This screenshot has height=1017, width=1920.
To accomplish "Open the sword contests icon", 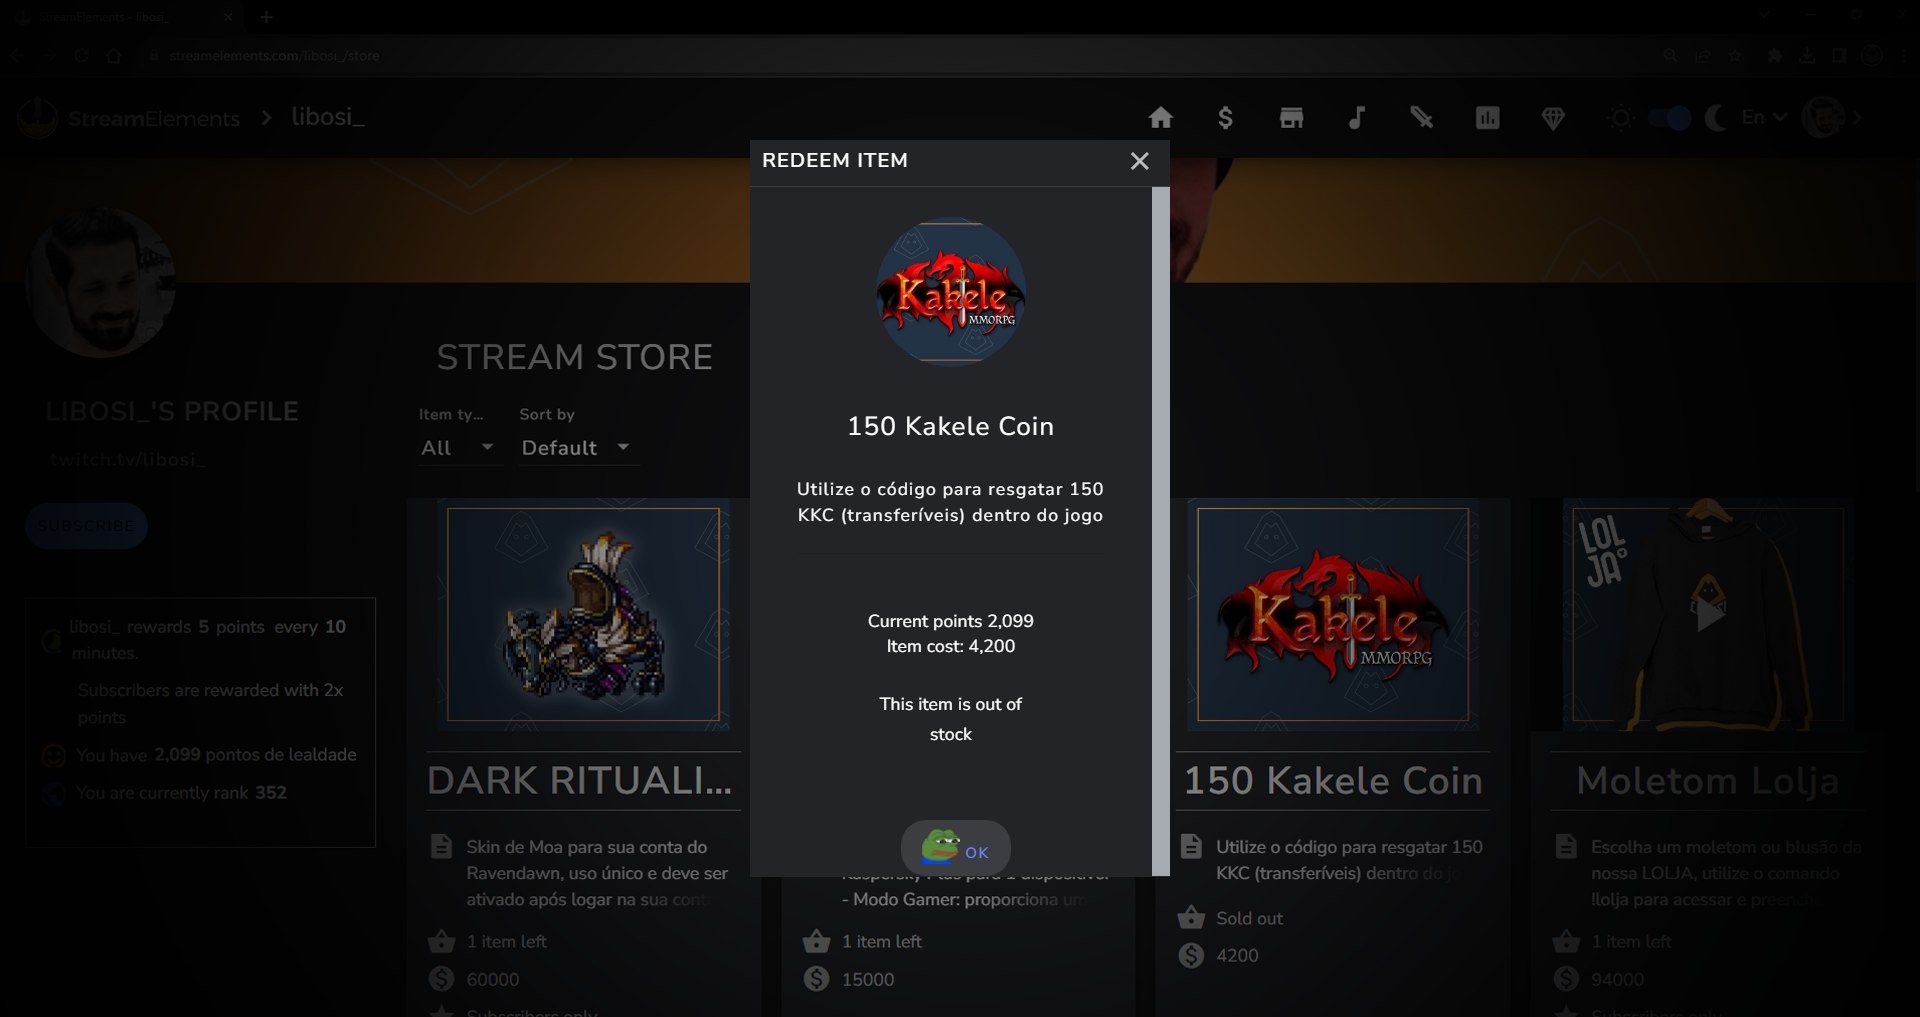I will pyautogui.click(x=1421, y=118).
